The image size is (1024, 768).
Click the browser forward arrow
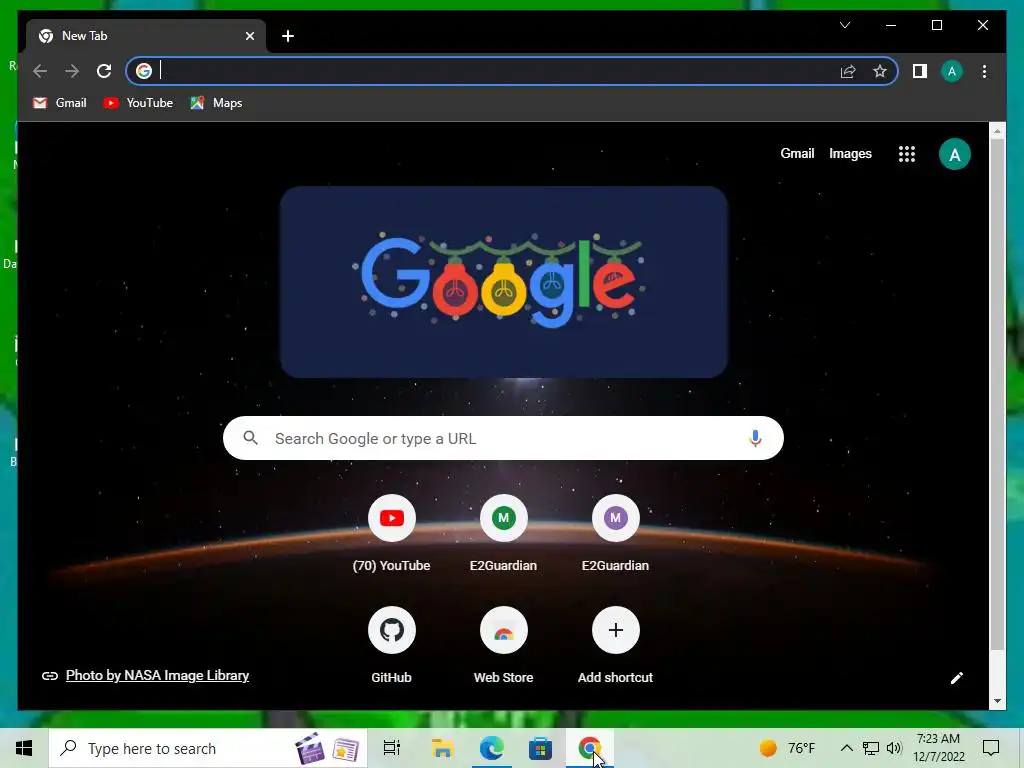pos(72,71)
